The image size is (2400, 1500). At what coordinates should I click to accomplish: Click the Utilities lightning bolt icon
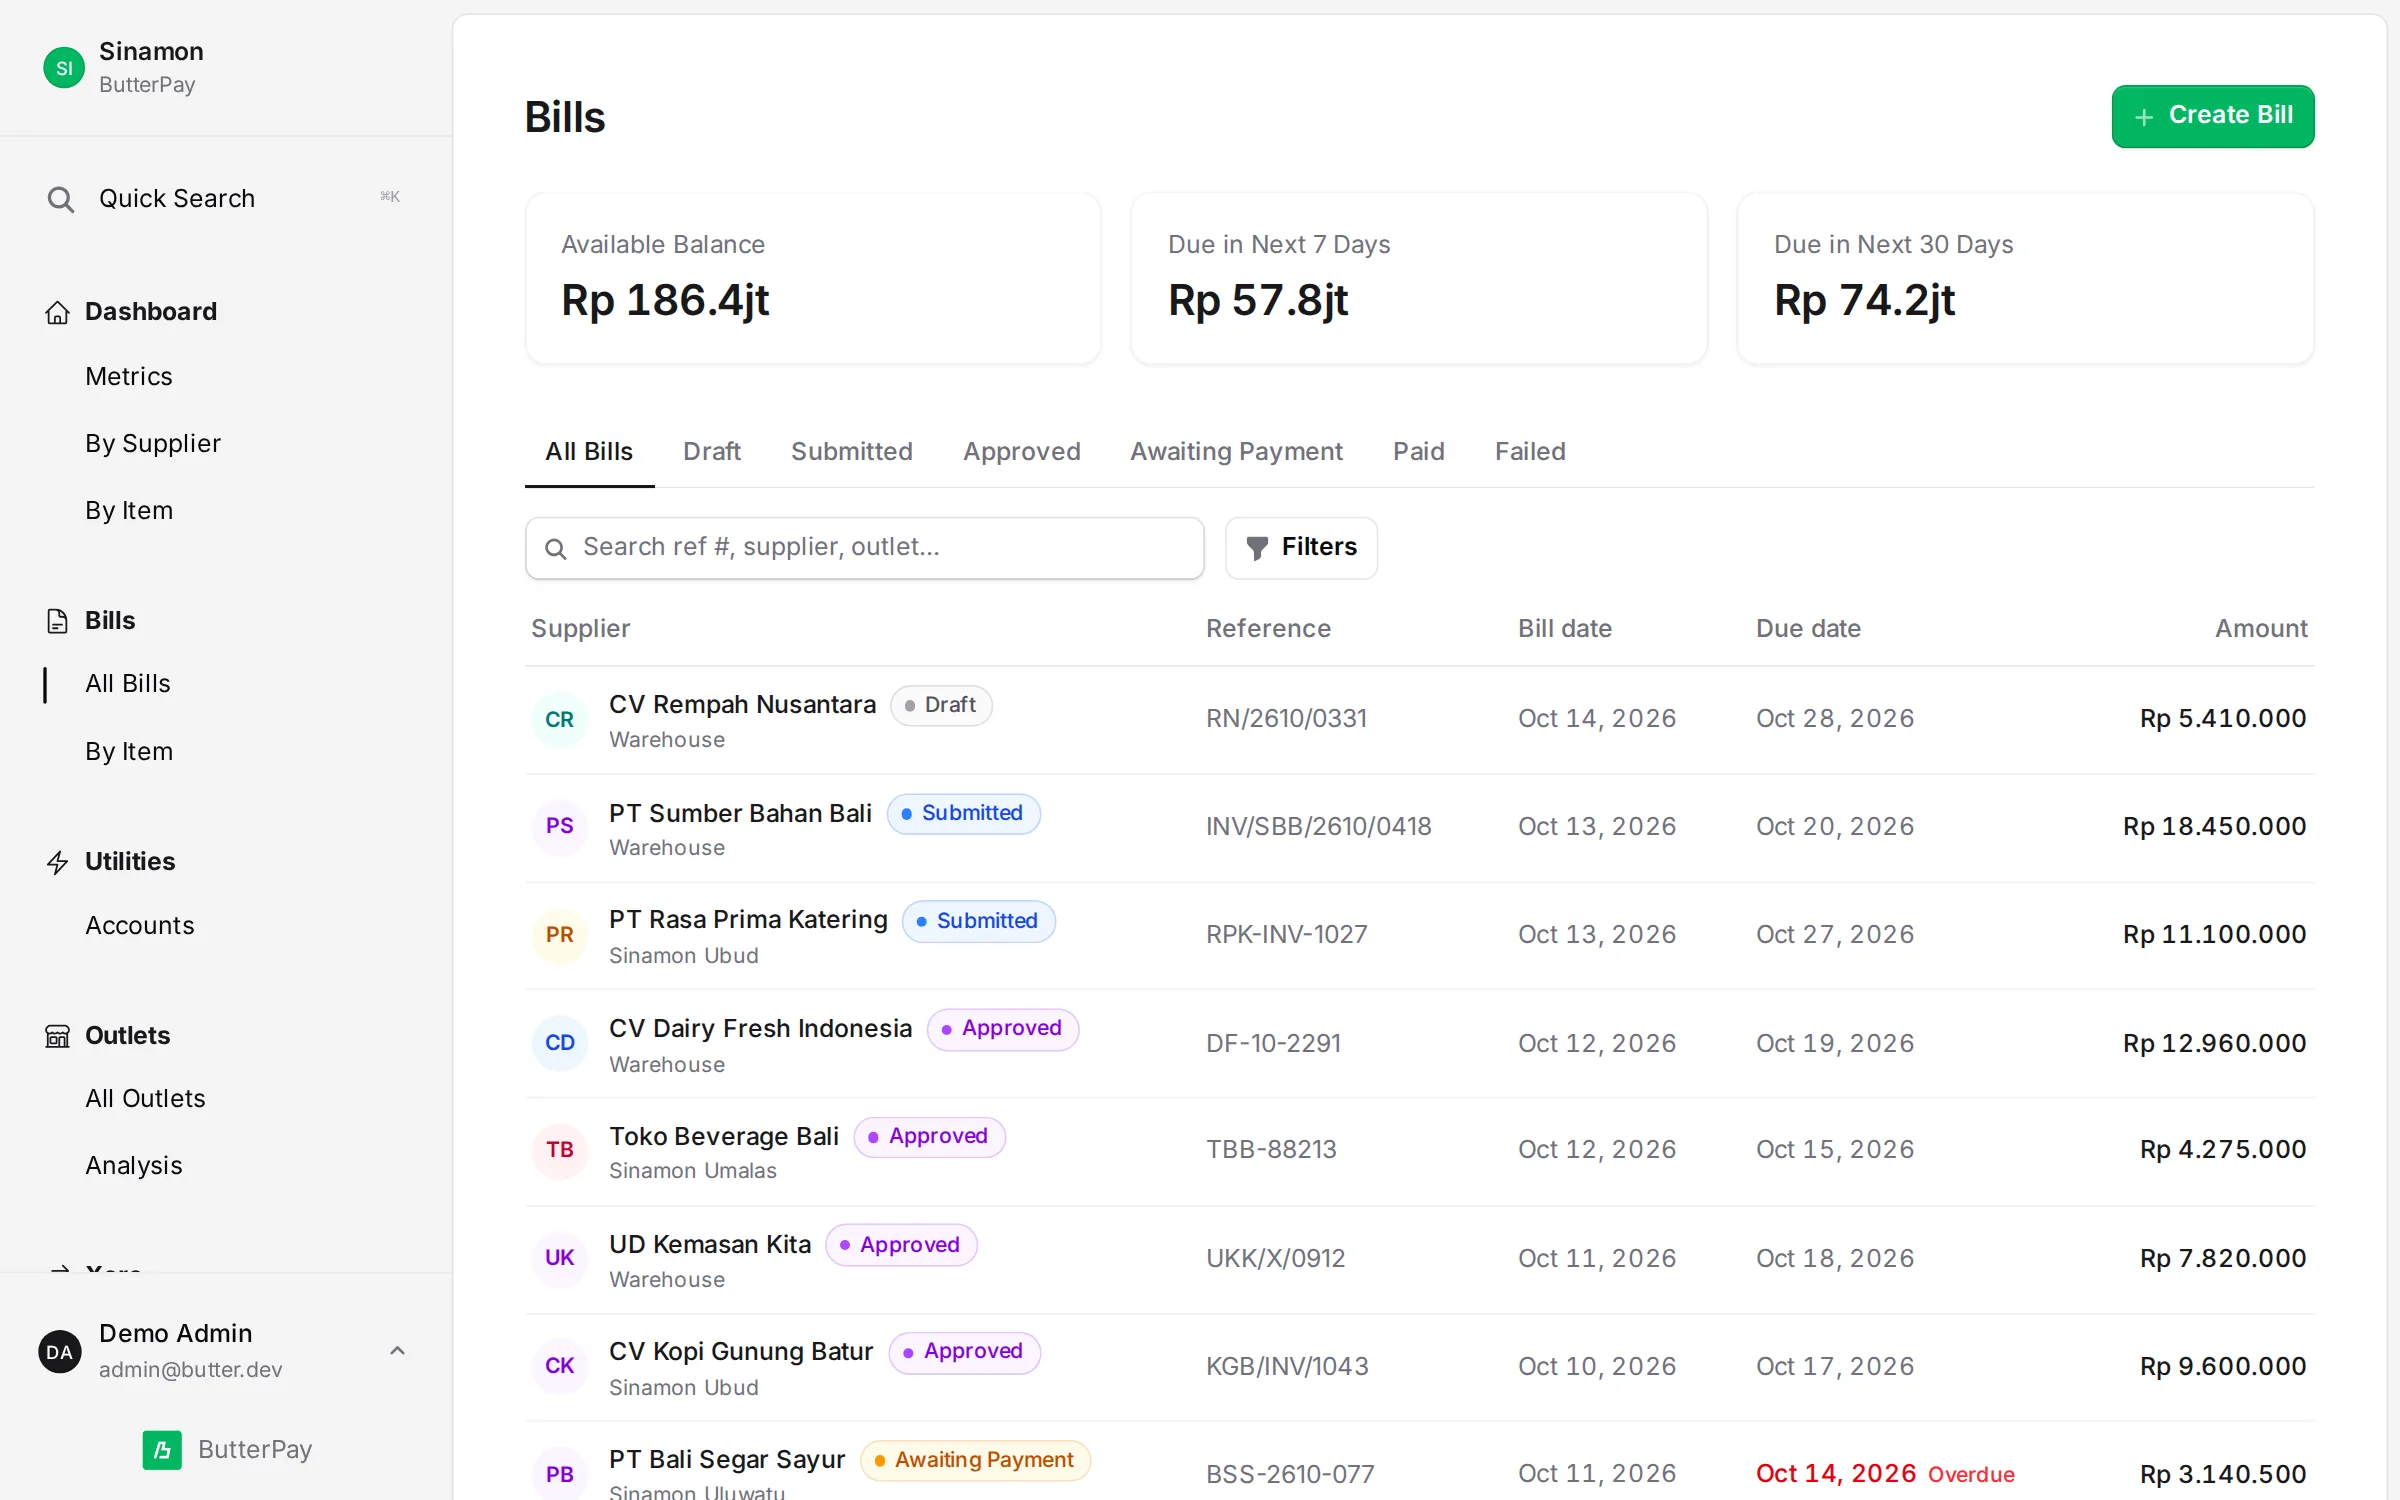tap(58, 862)
